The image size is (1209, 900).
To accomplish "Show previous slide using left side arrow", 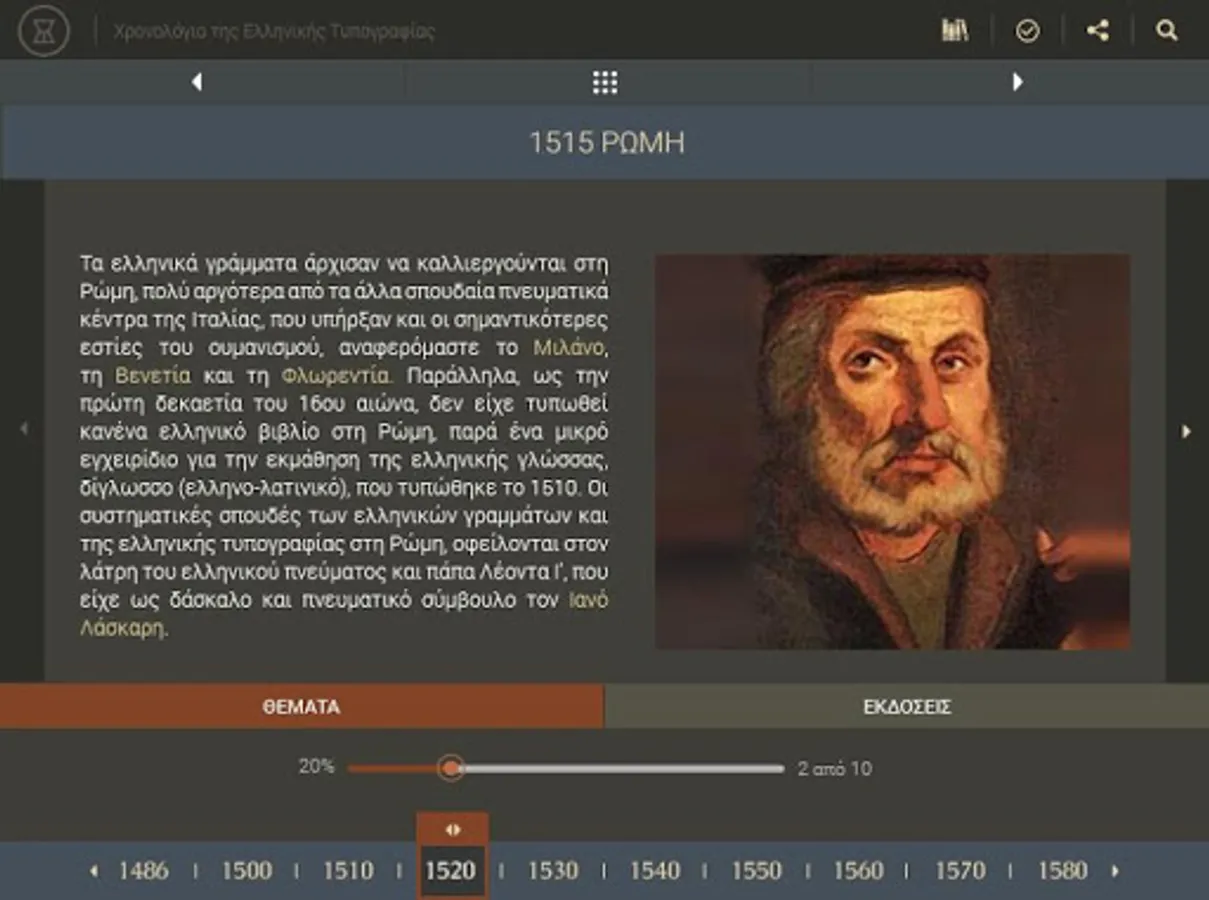I will pos(24,429).
